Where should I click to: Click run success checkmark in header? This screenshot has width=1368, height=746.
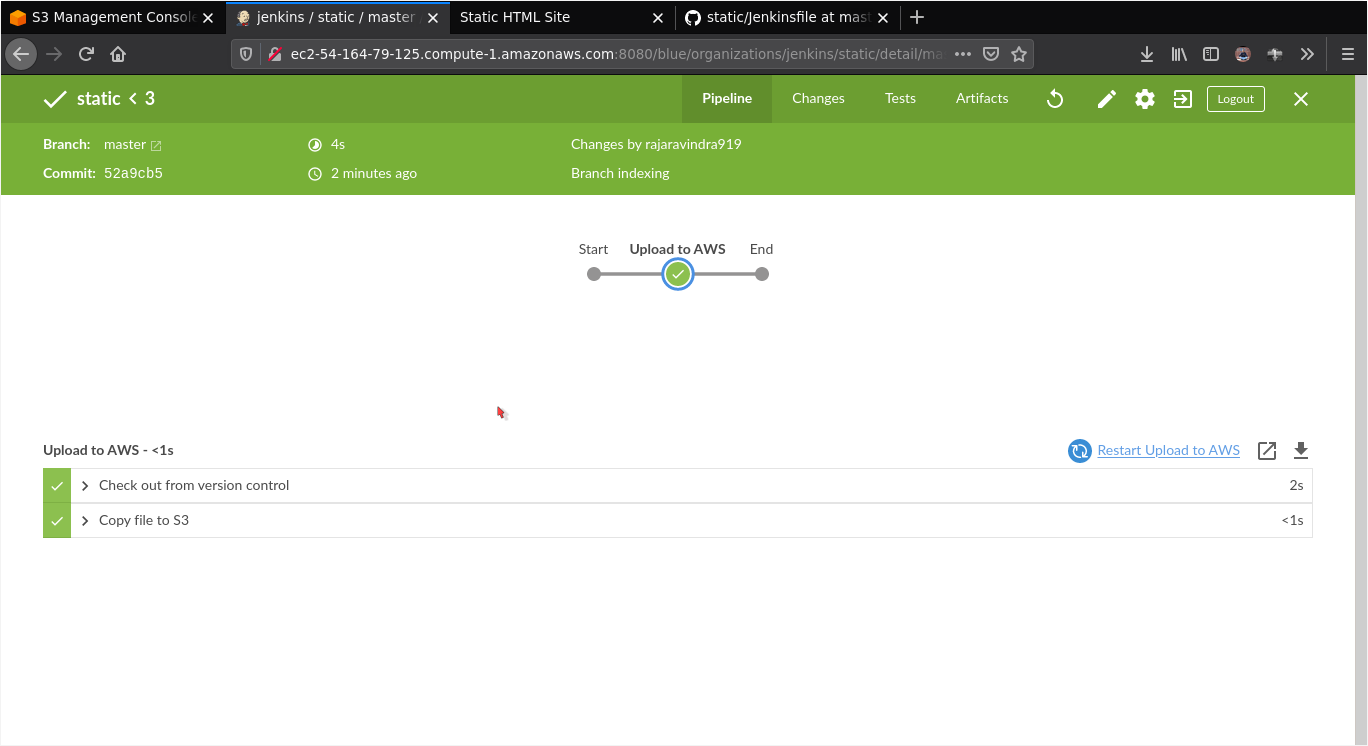55,99
